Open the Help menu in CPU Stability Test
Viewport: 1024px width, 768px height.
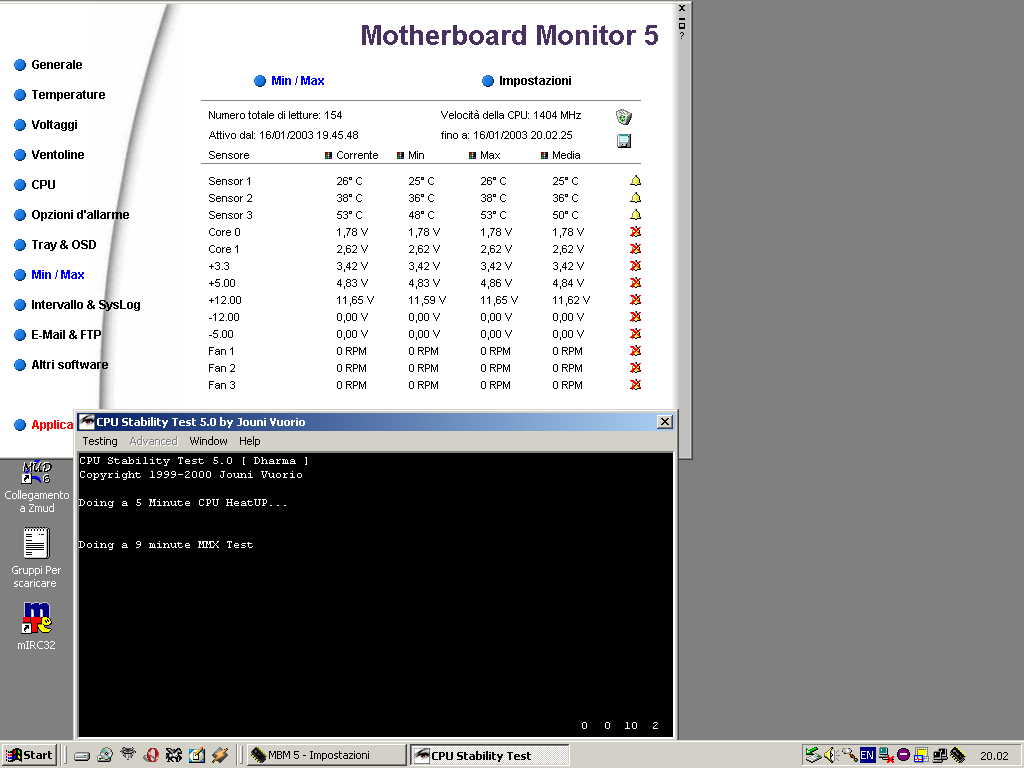point(249,441)
